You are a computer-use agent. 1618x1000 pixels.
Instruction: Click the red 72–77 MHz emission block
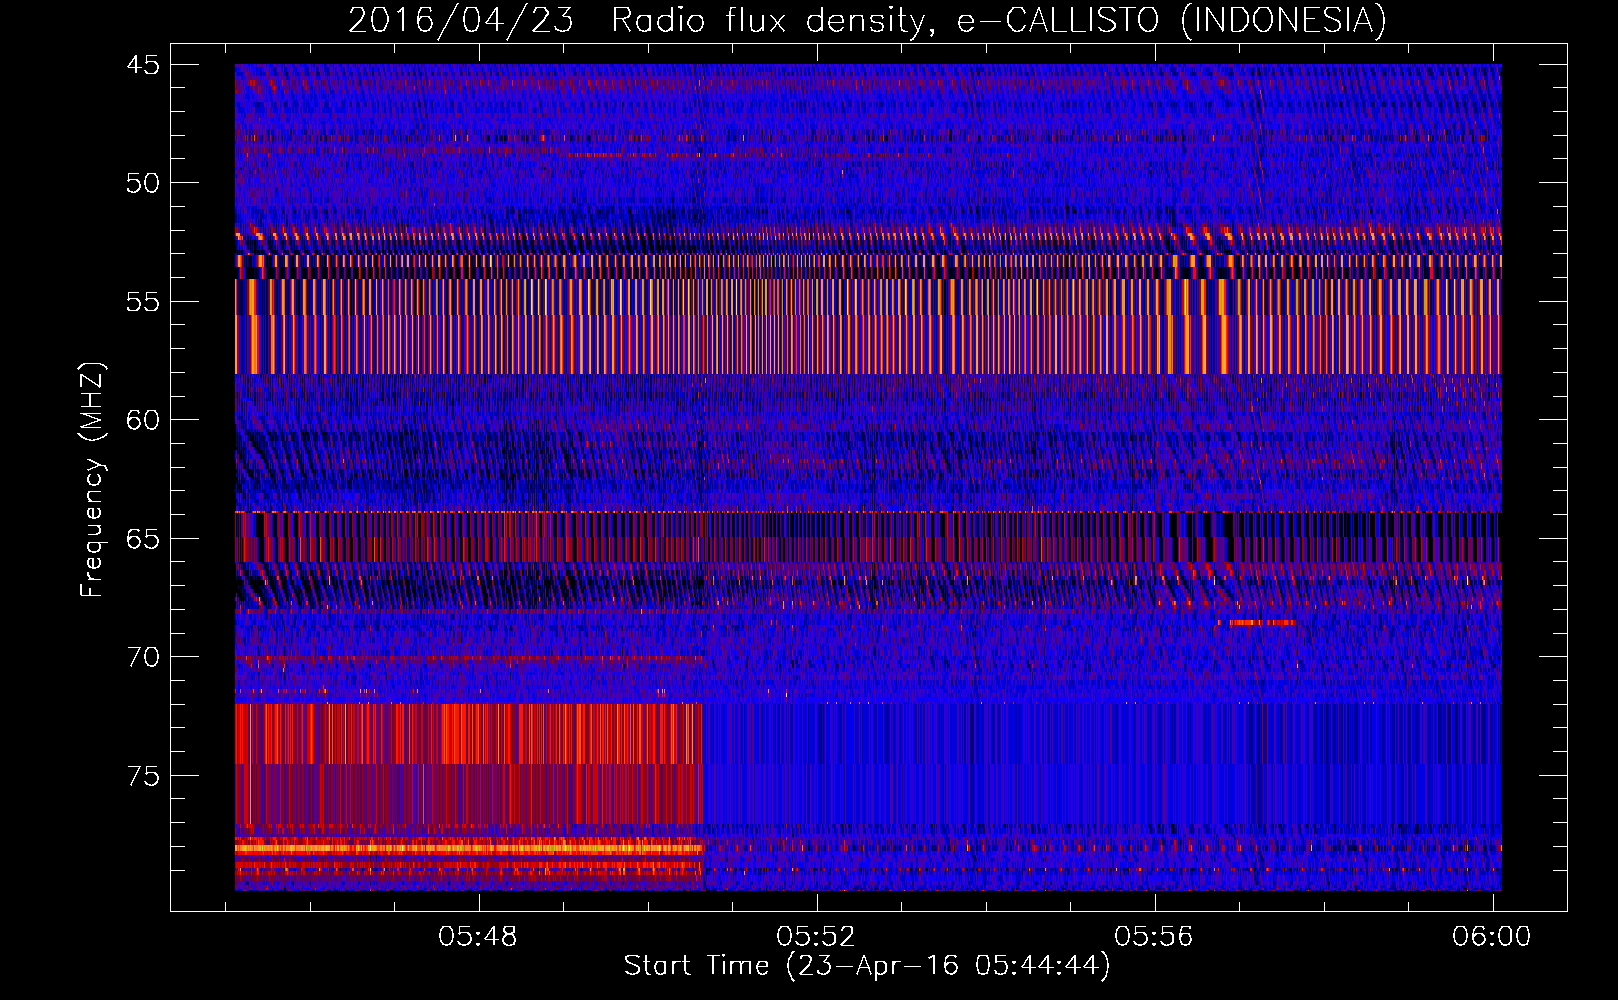coord(469,764)
